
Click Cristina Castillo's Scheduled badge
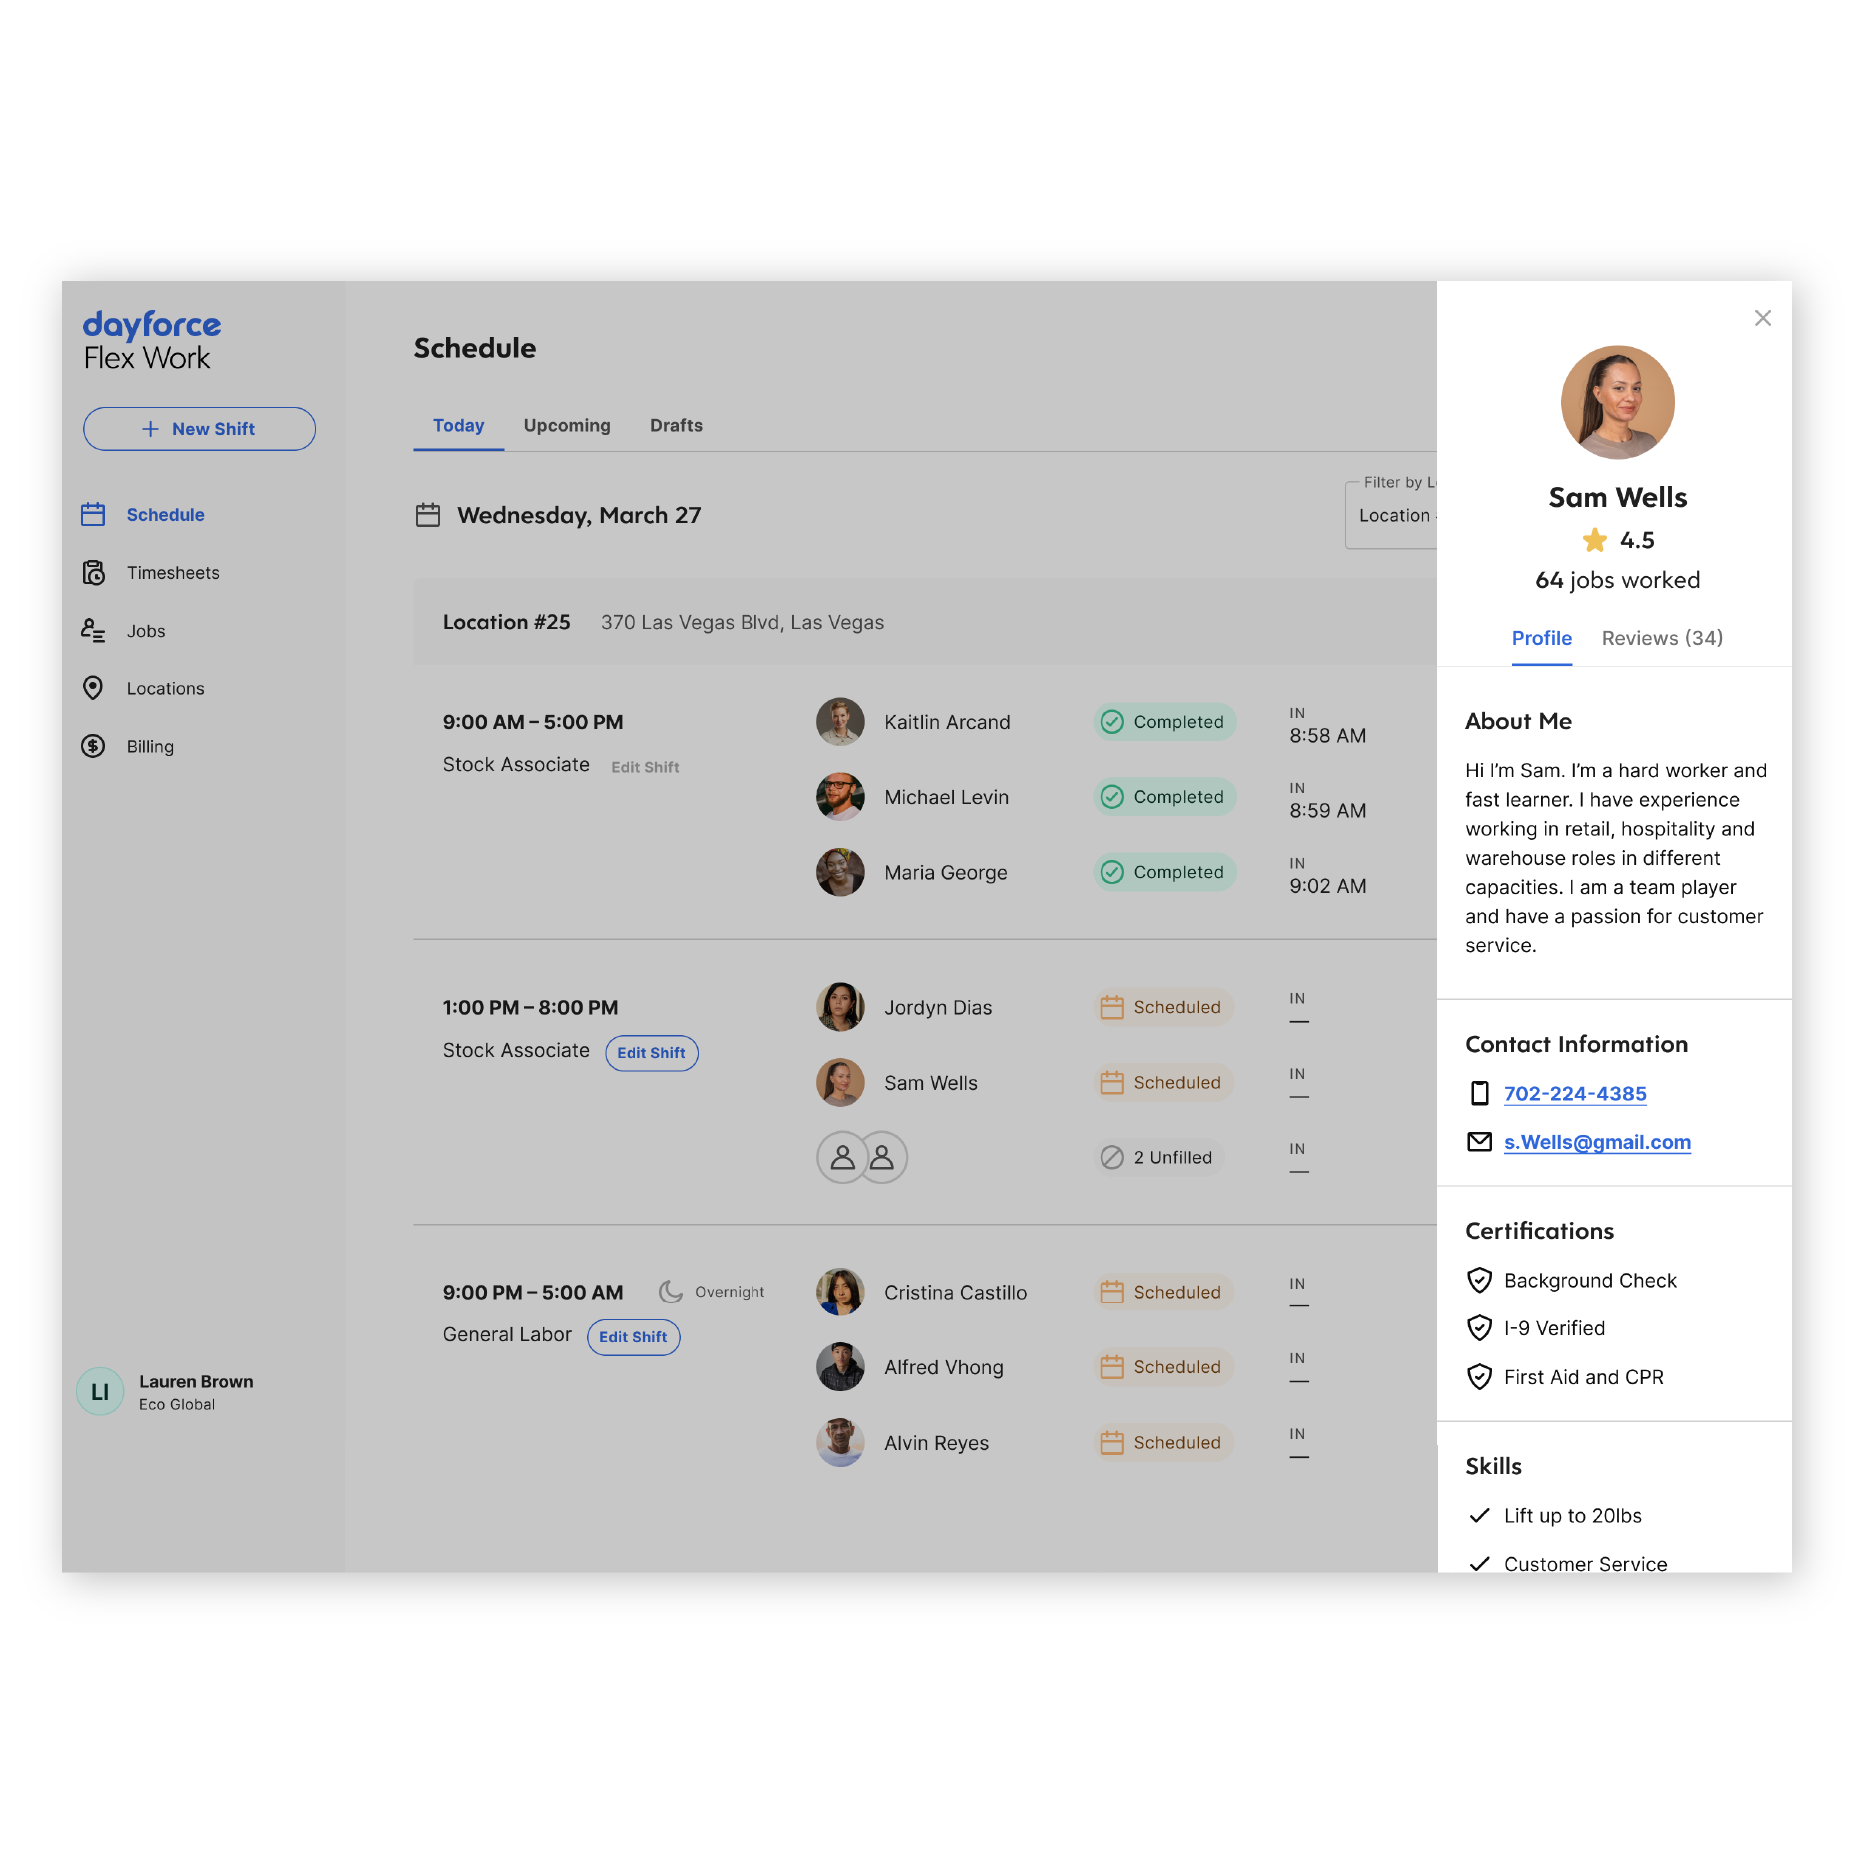[x=1163, y=1292]
